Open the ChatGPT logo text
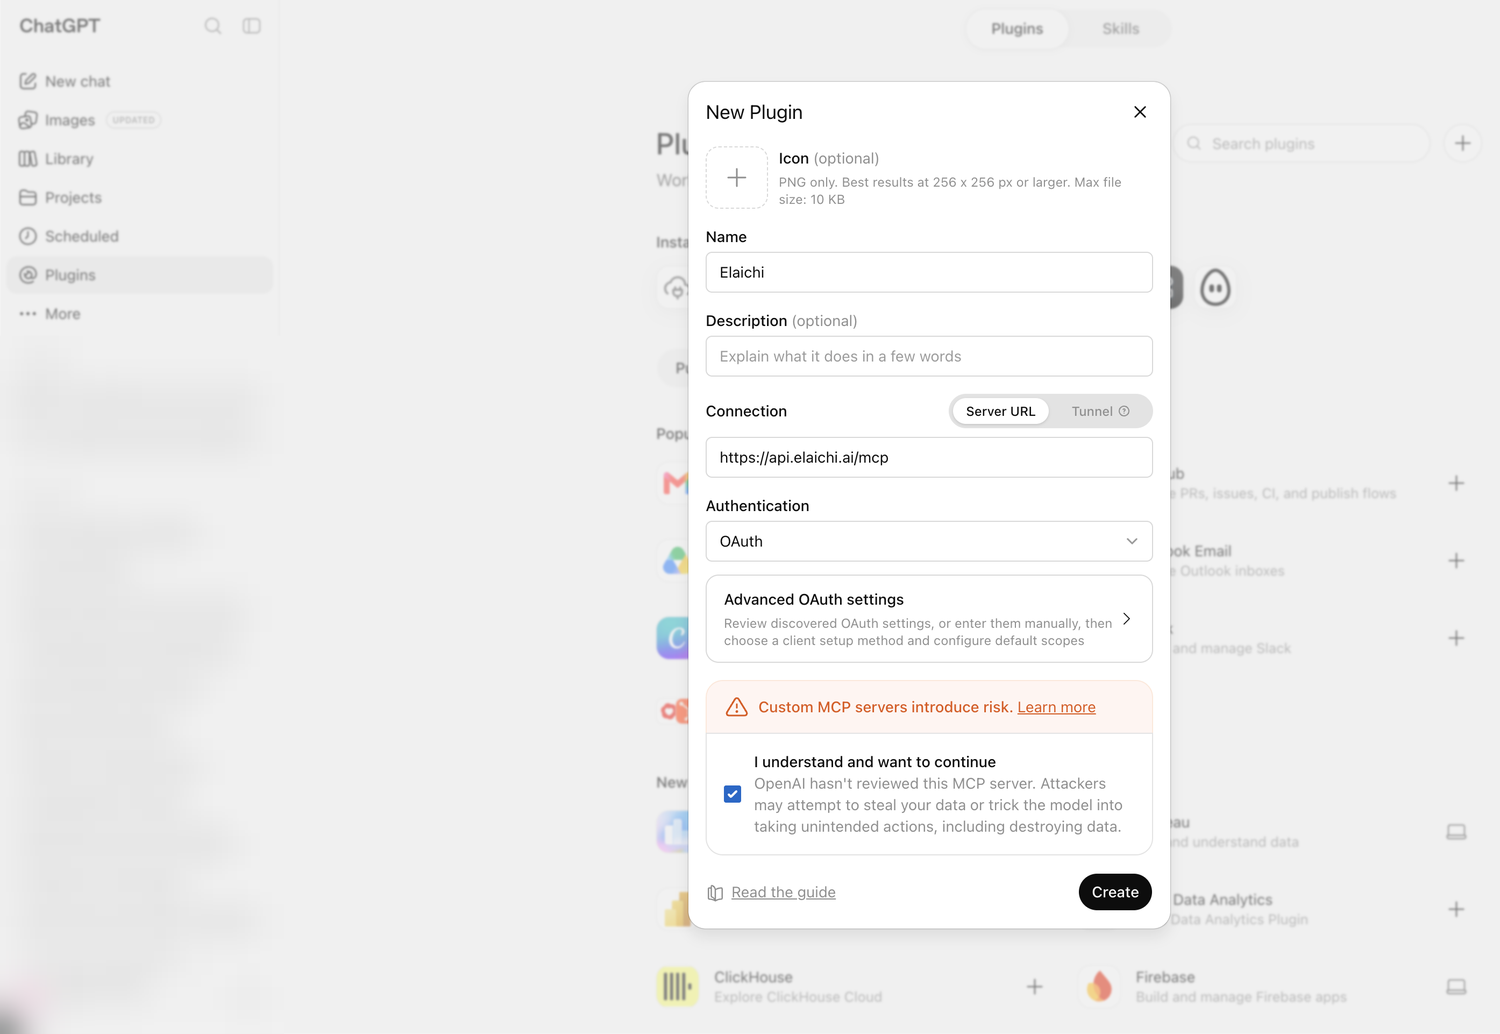The image size is (1500, 1034). 60,26
